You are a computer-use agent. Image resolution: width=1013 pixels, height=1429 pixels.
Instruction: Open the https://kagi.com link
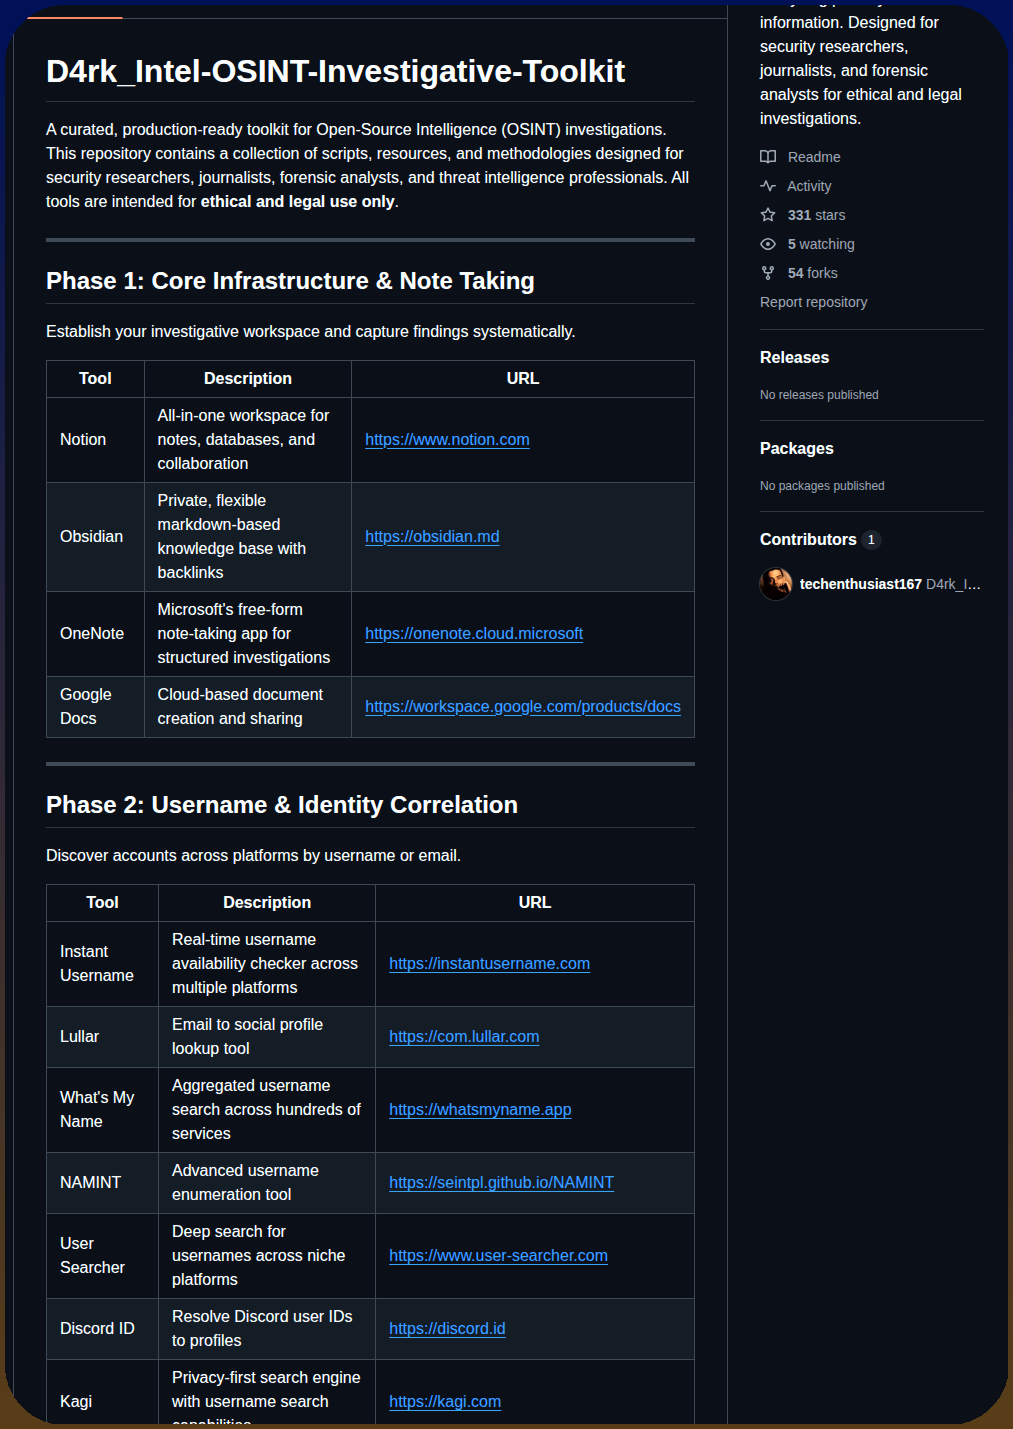coord(445,1402)
